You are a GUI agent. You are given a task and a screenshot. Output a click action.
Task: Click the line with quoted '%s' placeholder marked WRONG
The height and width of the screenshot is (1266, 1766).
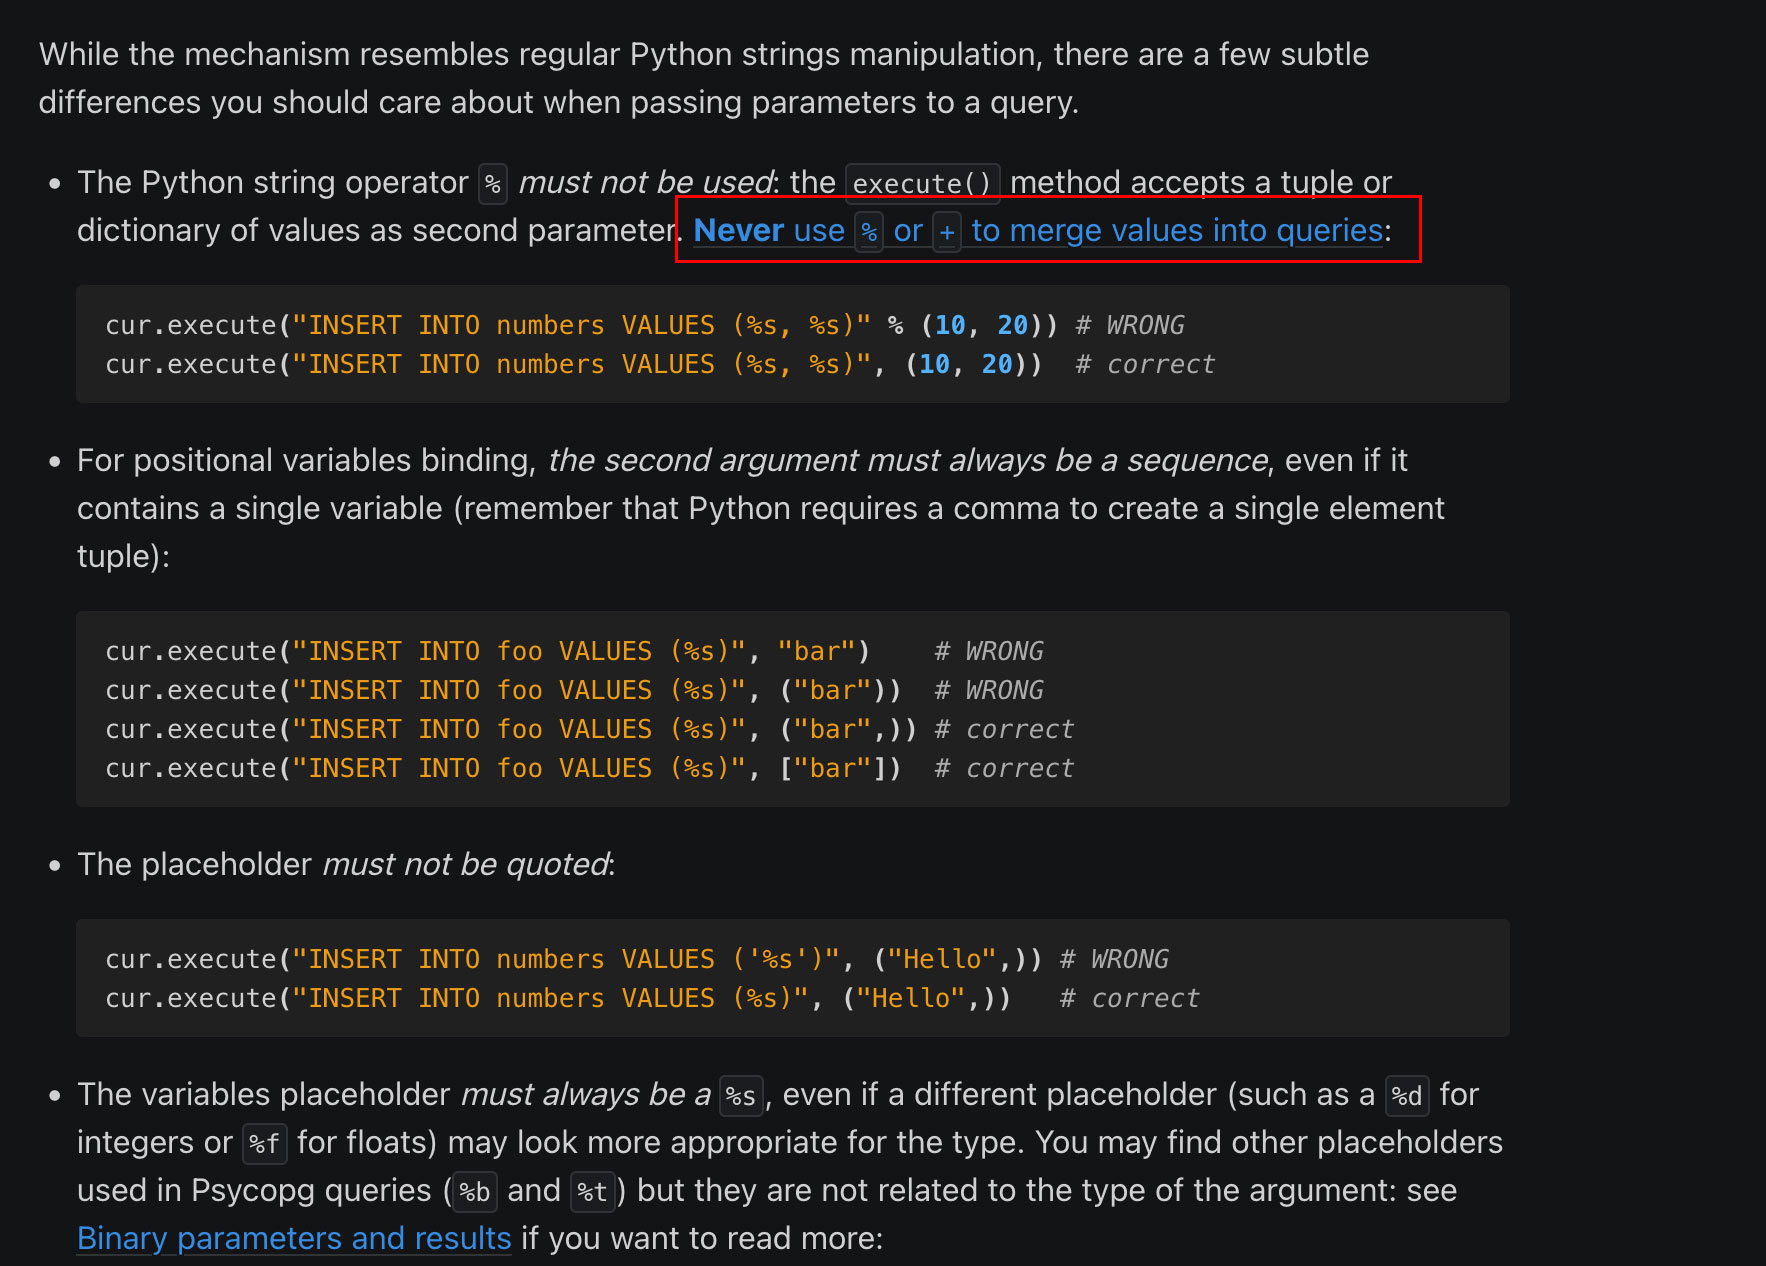tap(637, 959)
